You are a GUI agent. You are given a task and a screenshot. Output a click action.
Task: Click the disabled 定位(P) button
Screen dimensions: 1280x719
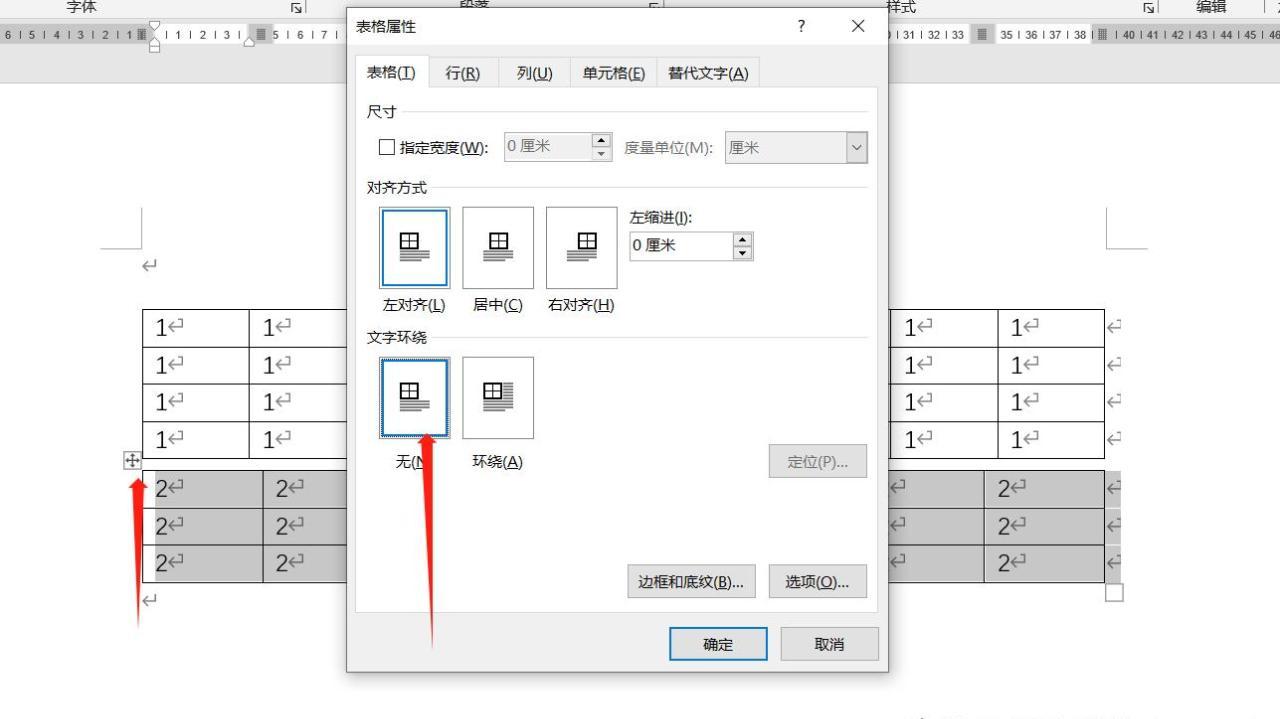pyautogui.click(x=817, y=461)
